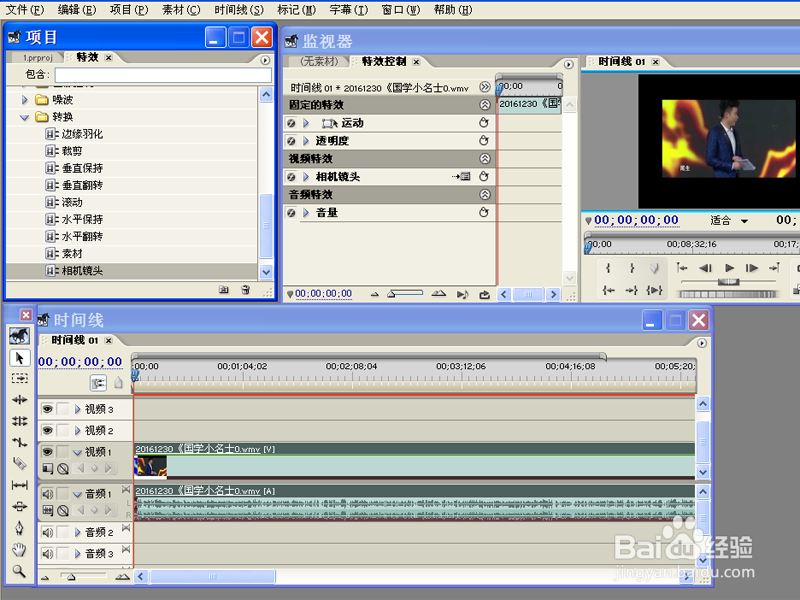The height and width of the screenshot is (600, 800).
Task: Select the Ripple Edit tool
Action: click(x=19, y=399)
